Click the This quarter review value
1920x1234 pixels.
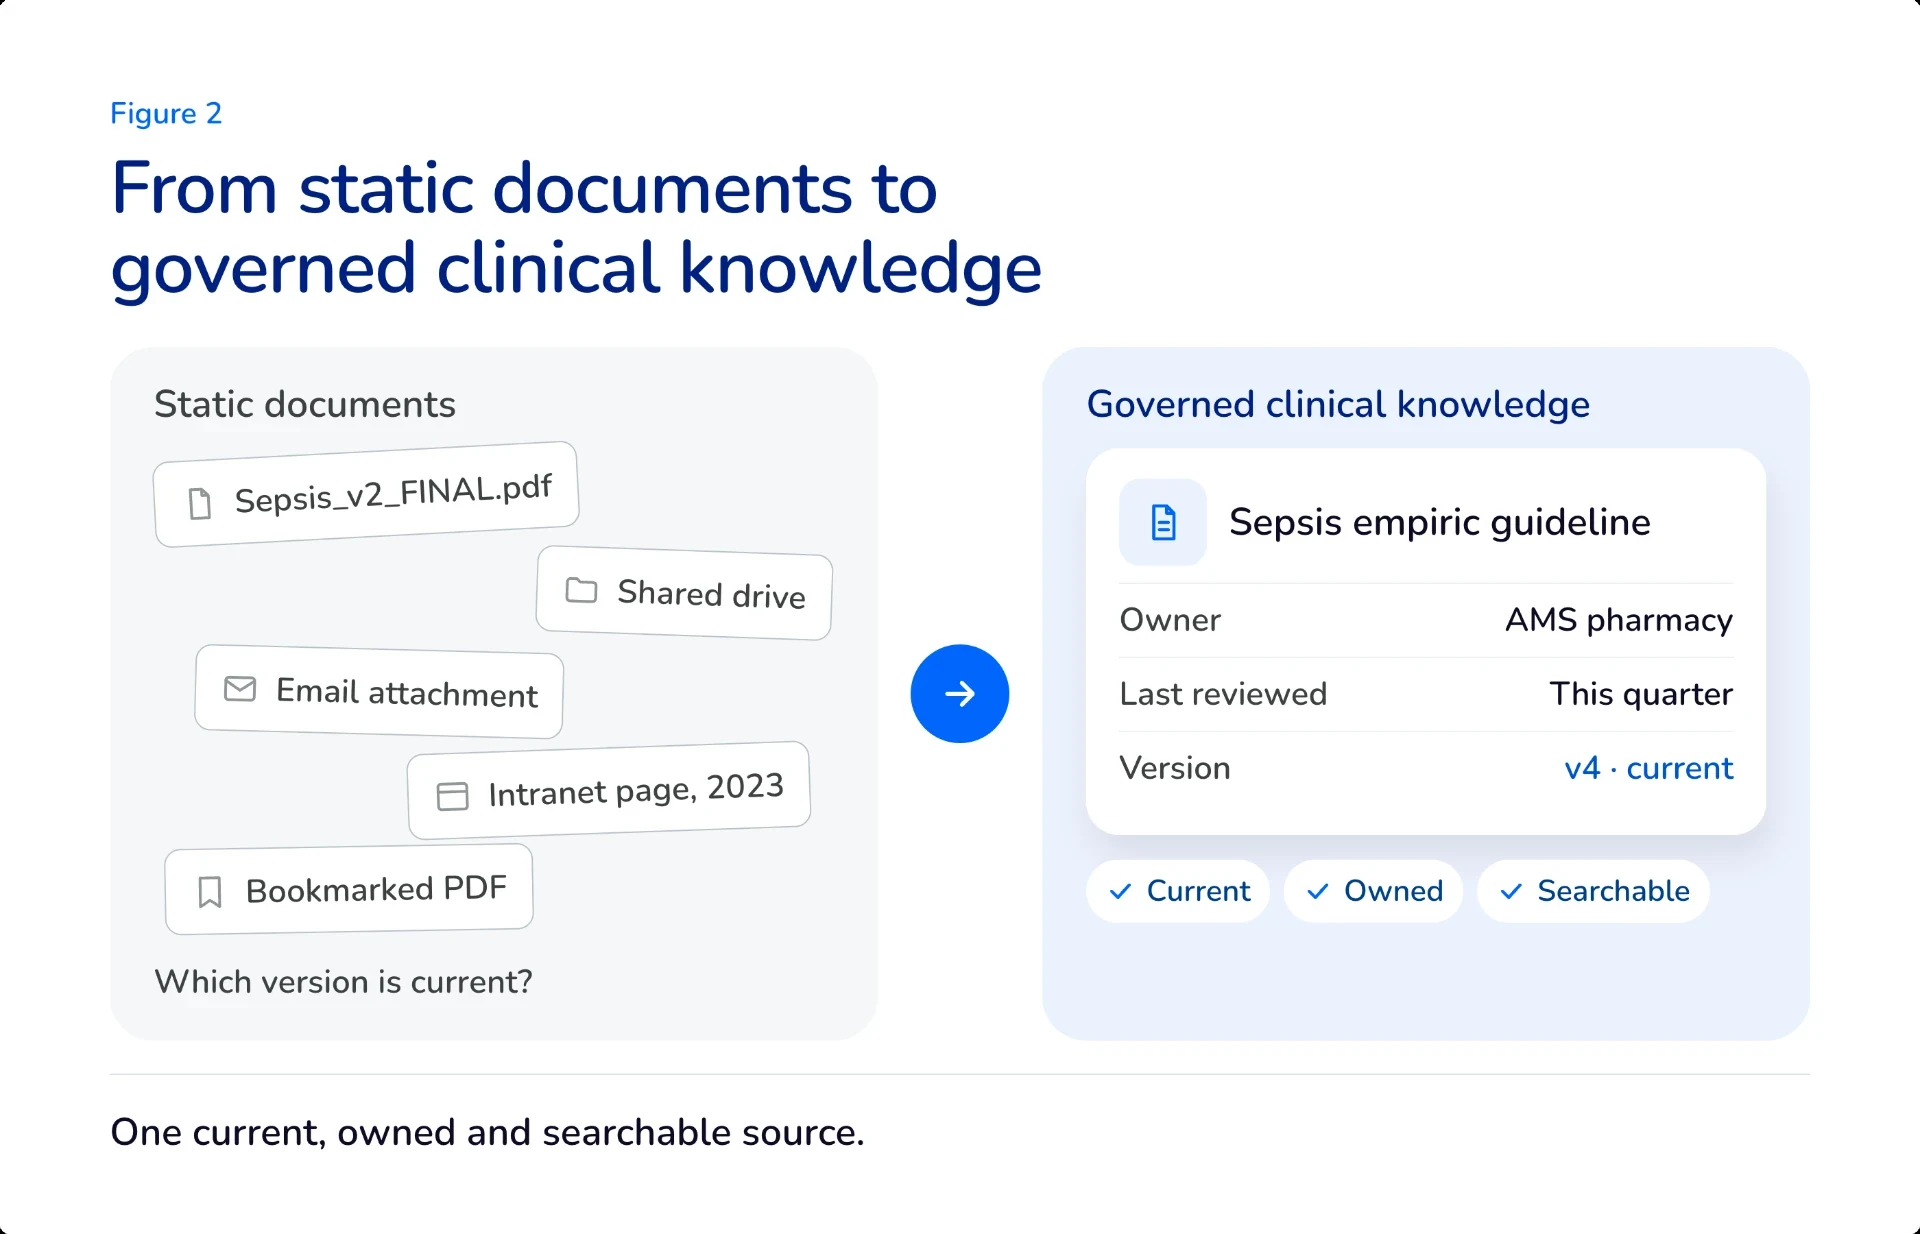point(1641,694)
